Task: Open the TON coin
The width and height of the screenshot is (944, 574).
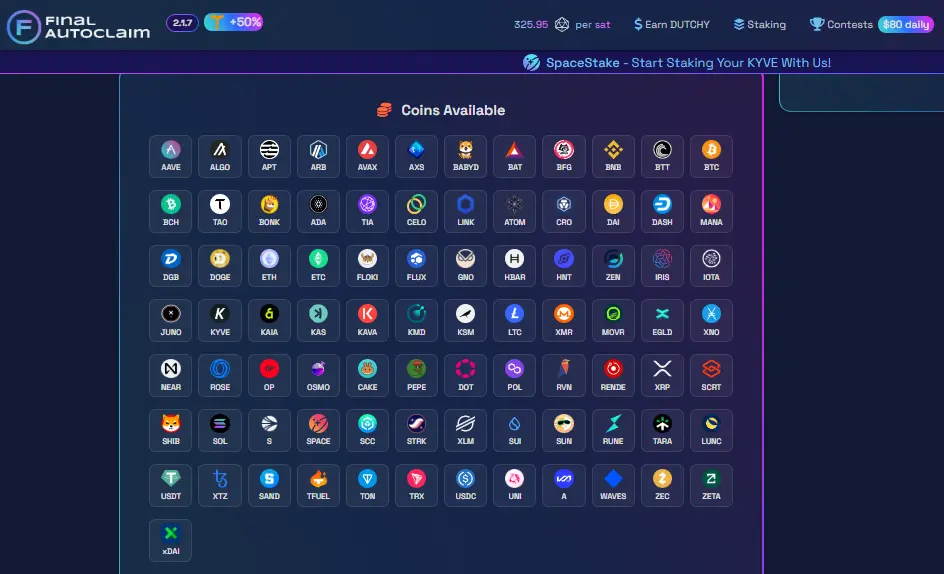Action: 367,485
